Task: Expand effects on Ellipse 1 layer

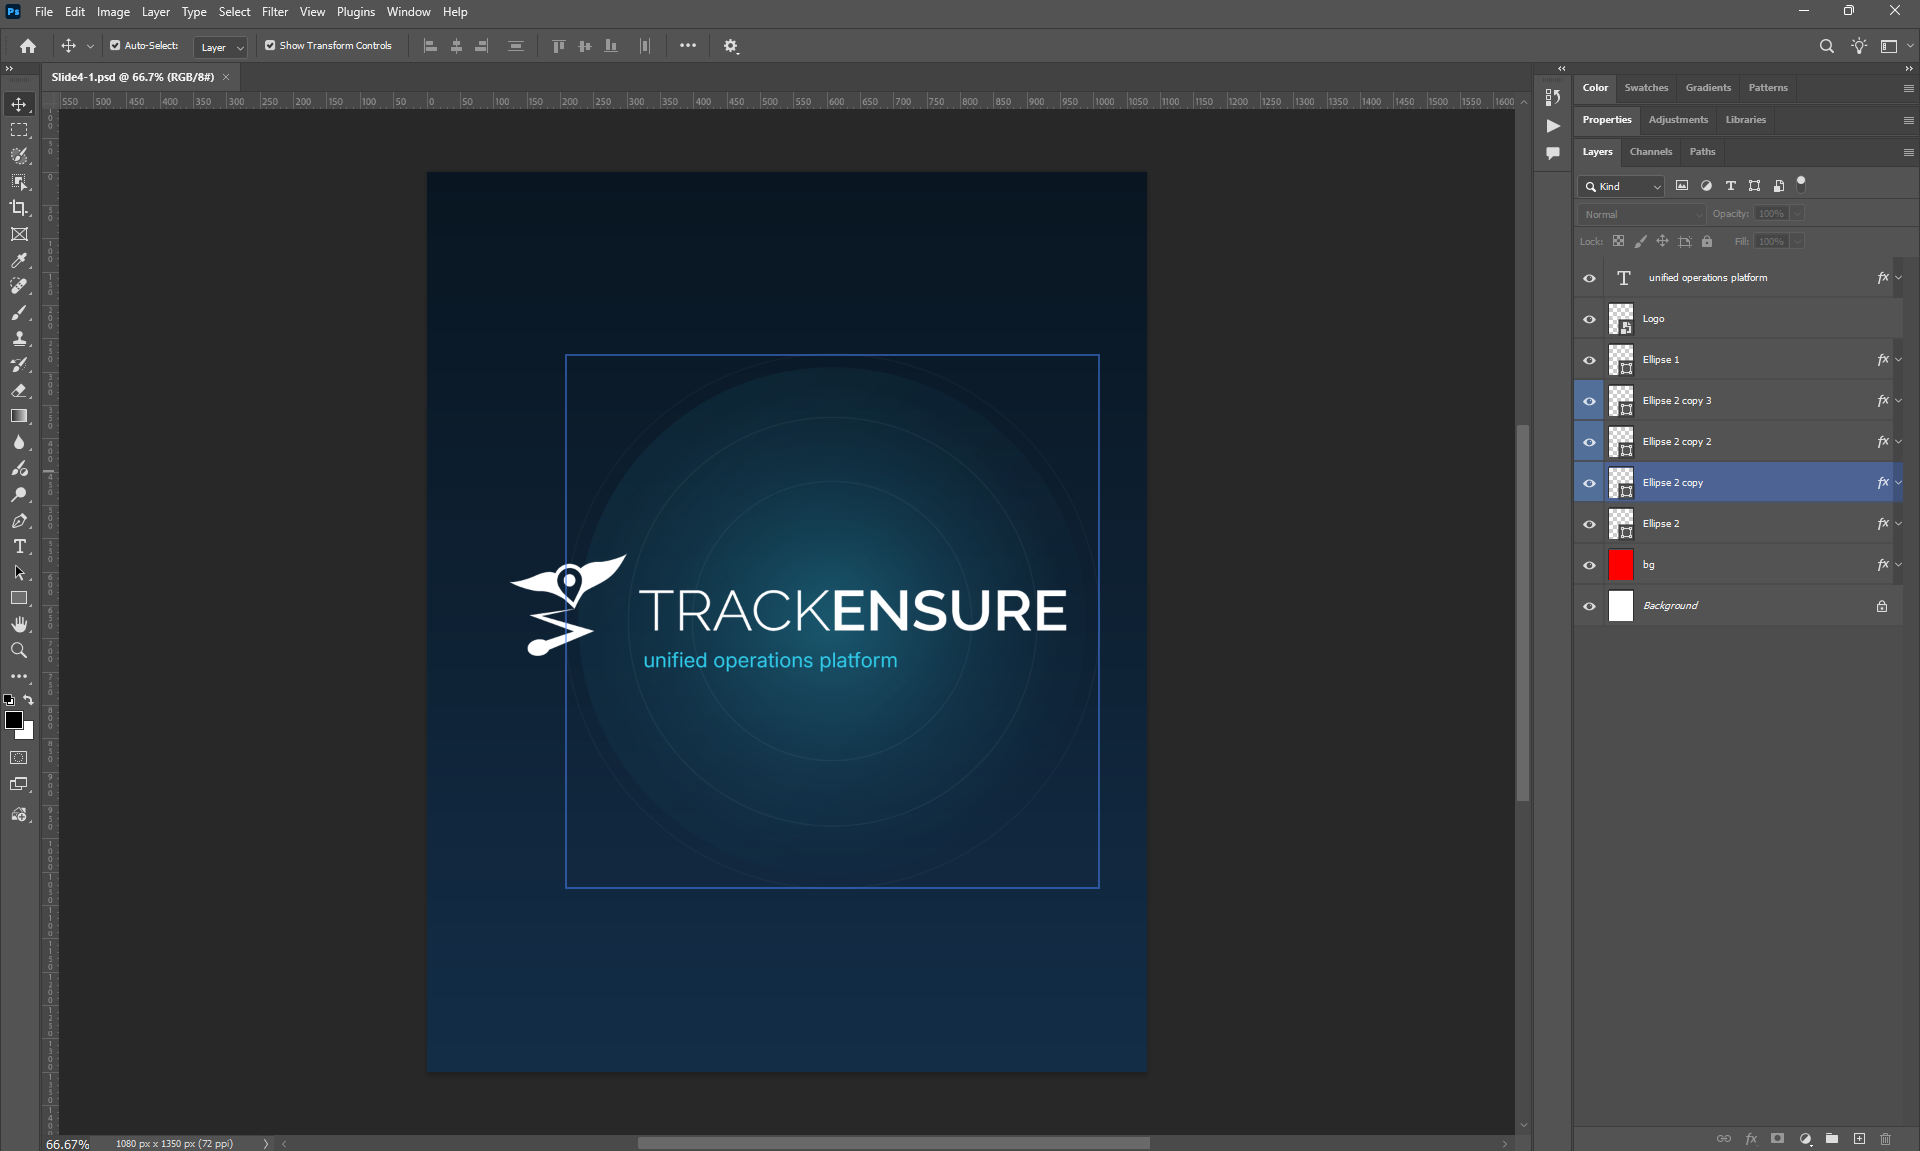Action: click(1899, 360)
